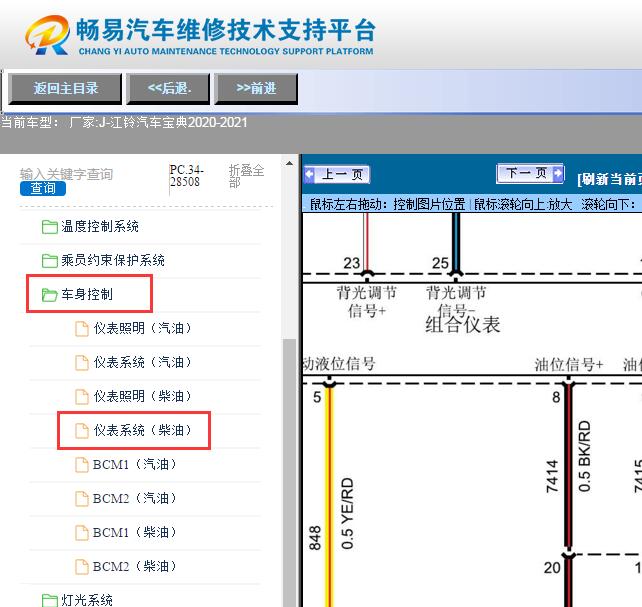Click 组合仪表 label in diagram
Viewport: 642px width, 607px height.
(x=463, y=325)
